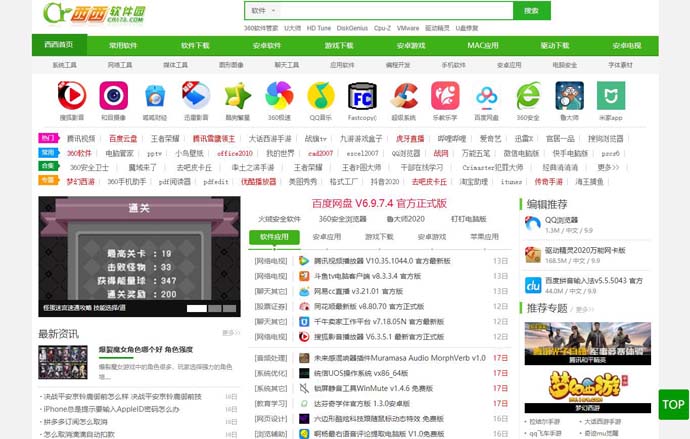Screen dimensions: 690x439
Task: Select the third carousel indicator
Action: [x=229, y=308]
